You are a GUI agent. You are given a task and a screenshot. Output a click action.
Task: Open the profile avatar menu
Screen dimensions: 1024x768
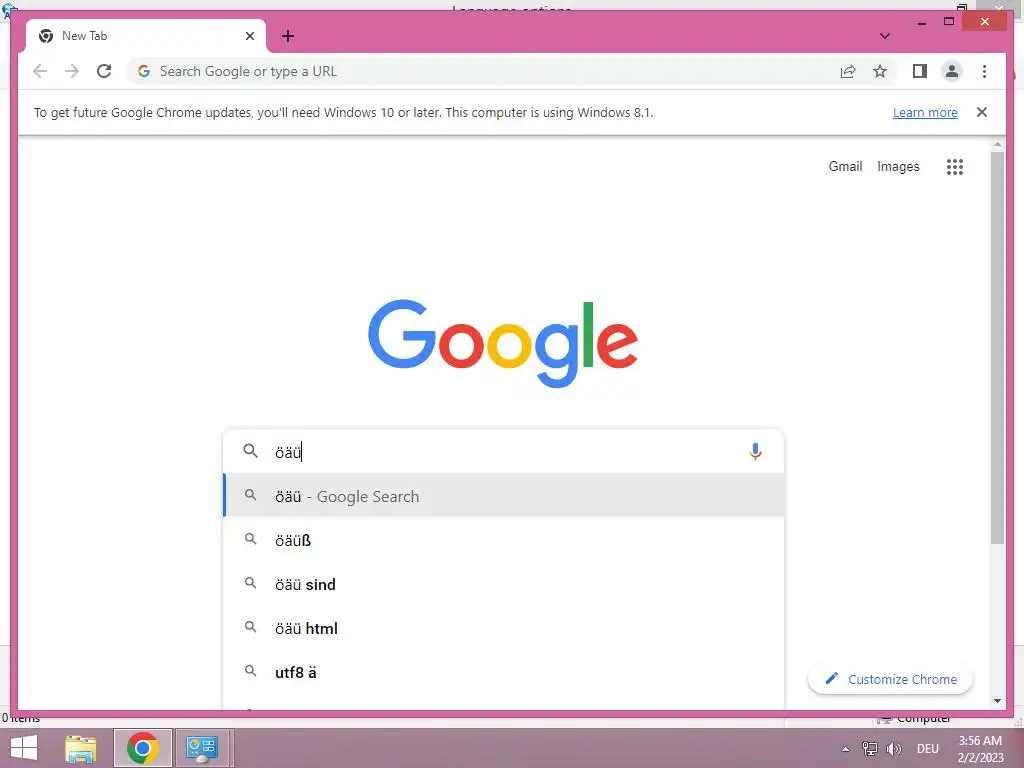coord(952,71)
